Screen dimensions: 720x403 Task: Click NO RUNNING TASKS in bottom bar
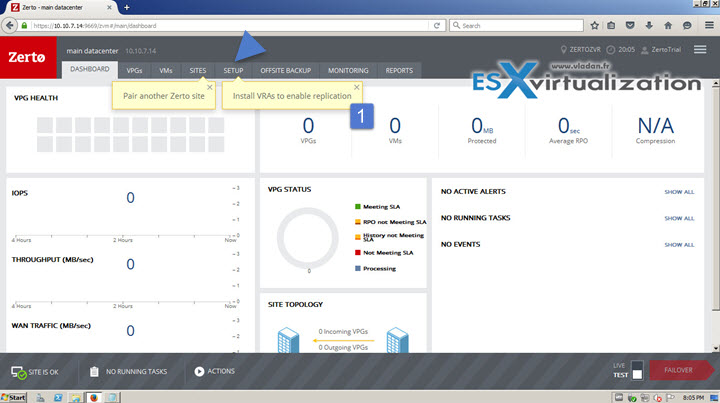point(136,371)
